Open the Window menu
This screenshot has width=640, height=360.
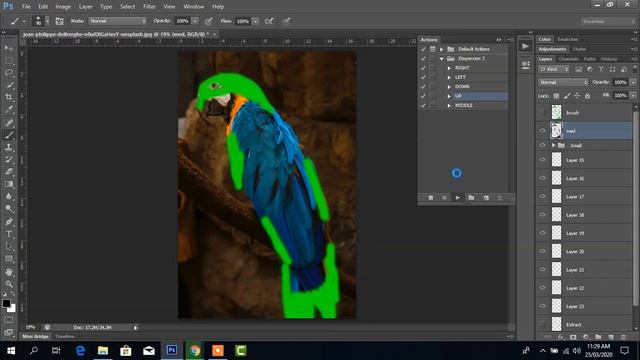(193, 7)
